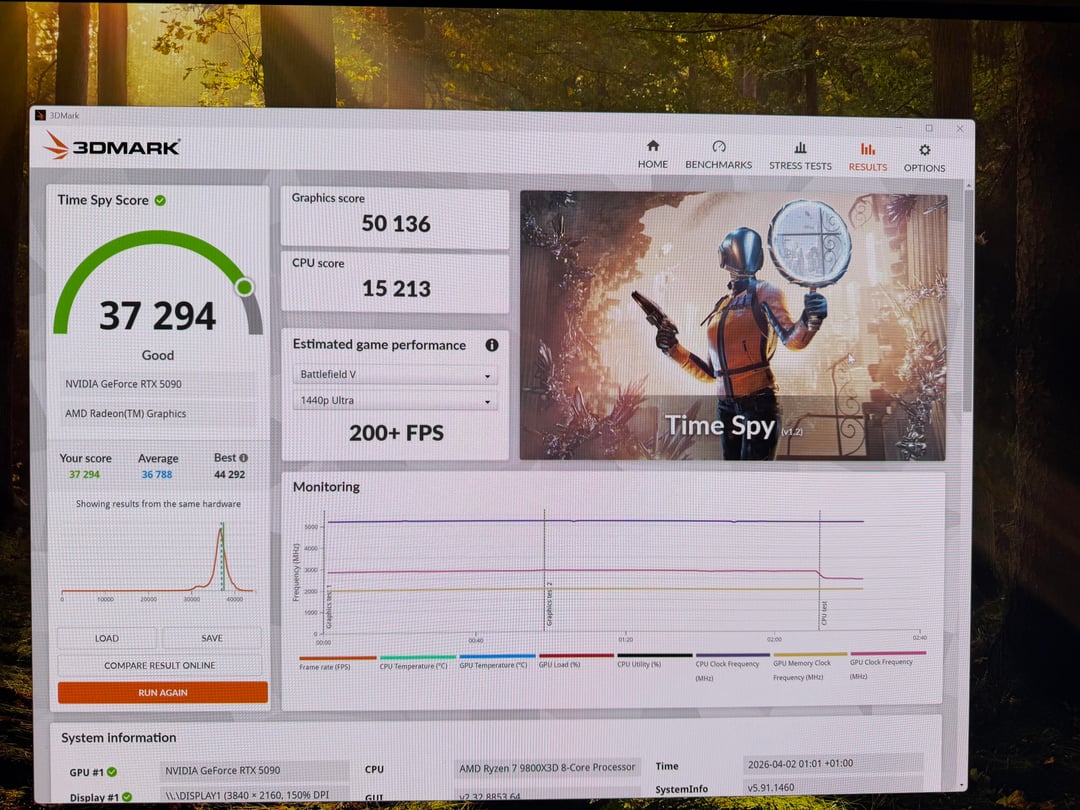The image size is (1080, 810).
Task: Click the Load button
Action: (106, 638)
